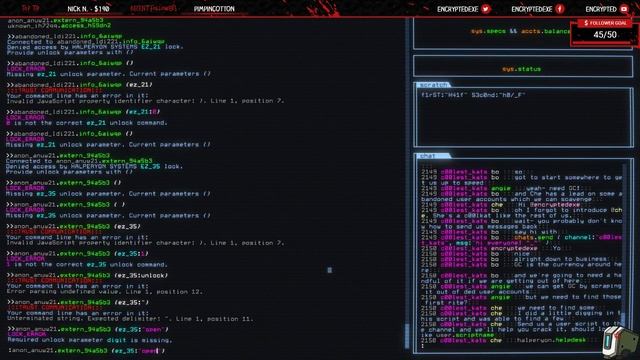Click '1 is not the correct ez_35 unlock command'
This screenshot has width=640, height=360.
87,264
